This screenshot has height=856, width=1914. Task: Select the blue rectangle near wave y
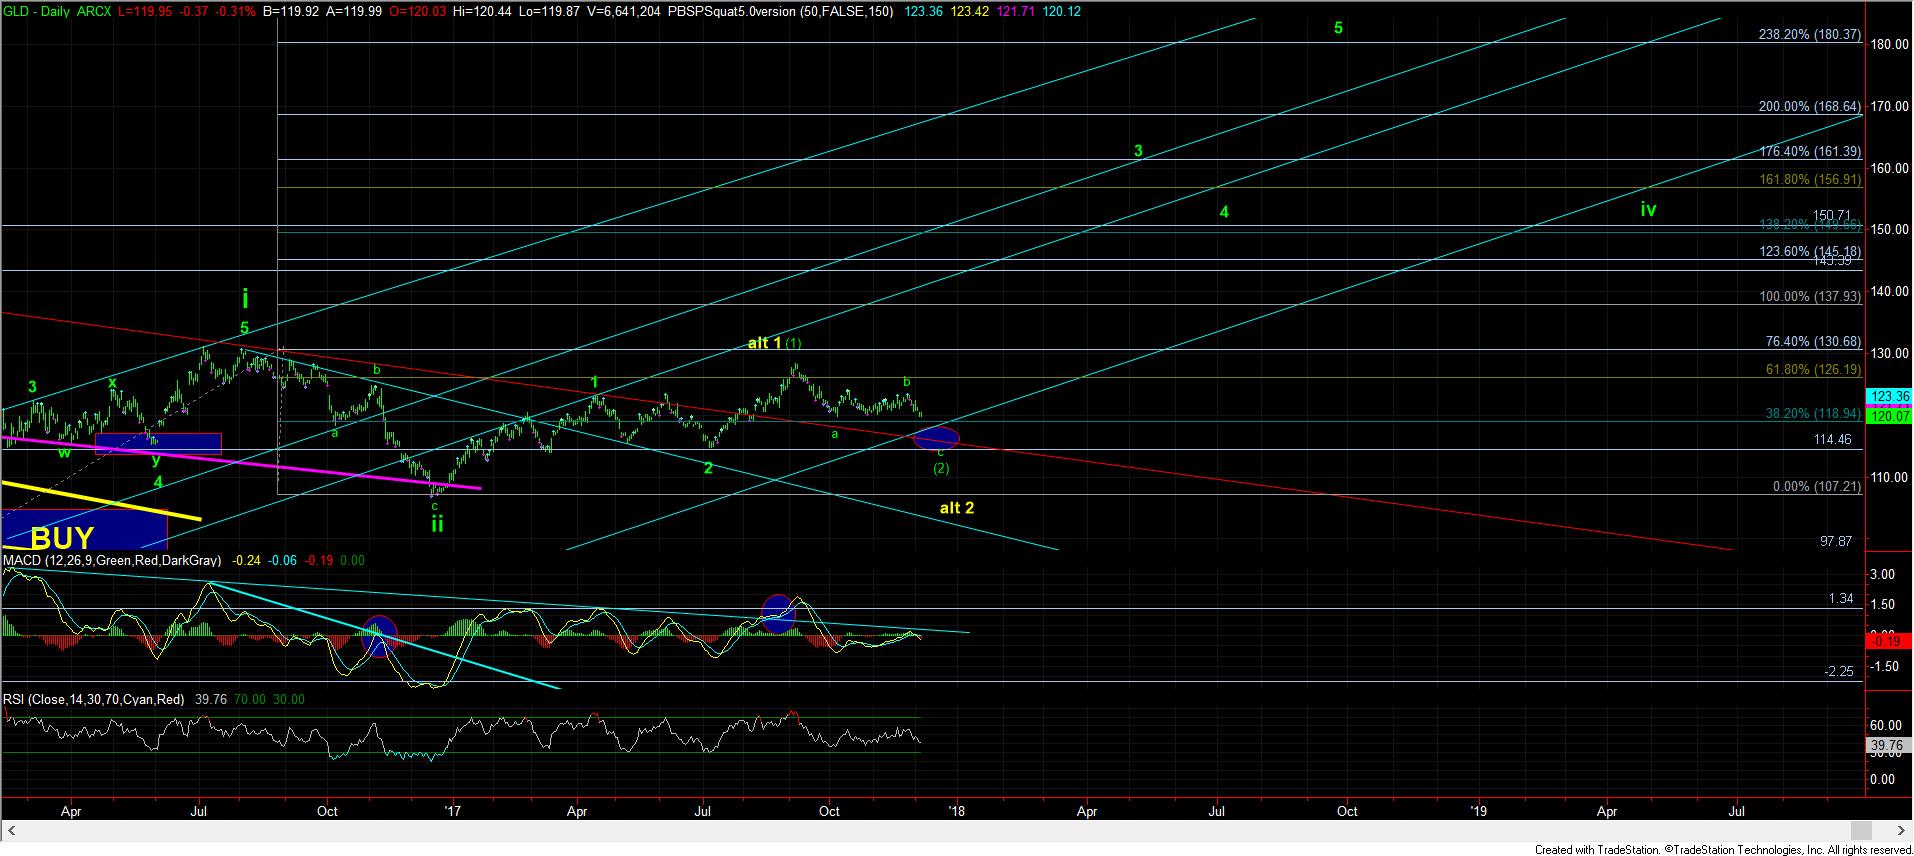tap(158, 444)
